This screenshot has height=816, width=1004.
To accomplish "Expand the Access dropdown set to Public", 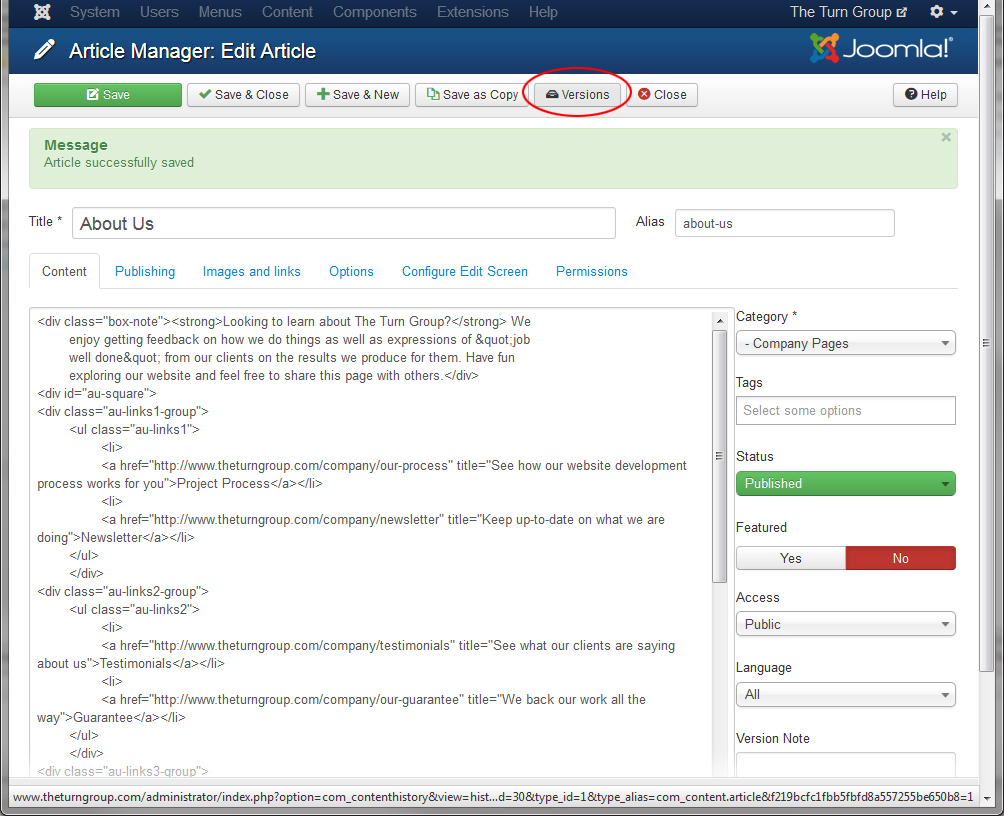I will 845,624.
